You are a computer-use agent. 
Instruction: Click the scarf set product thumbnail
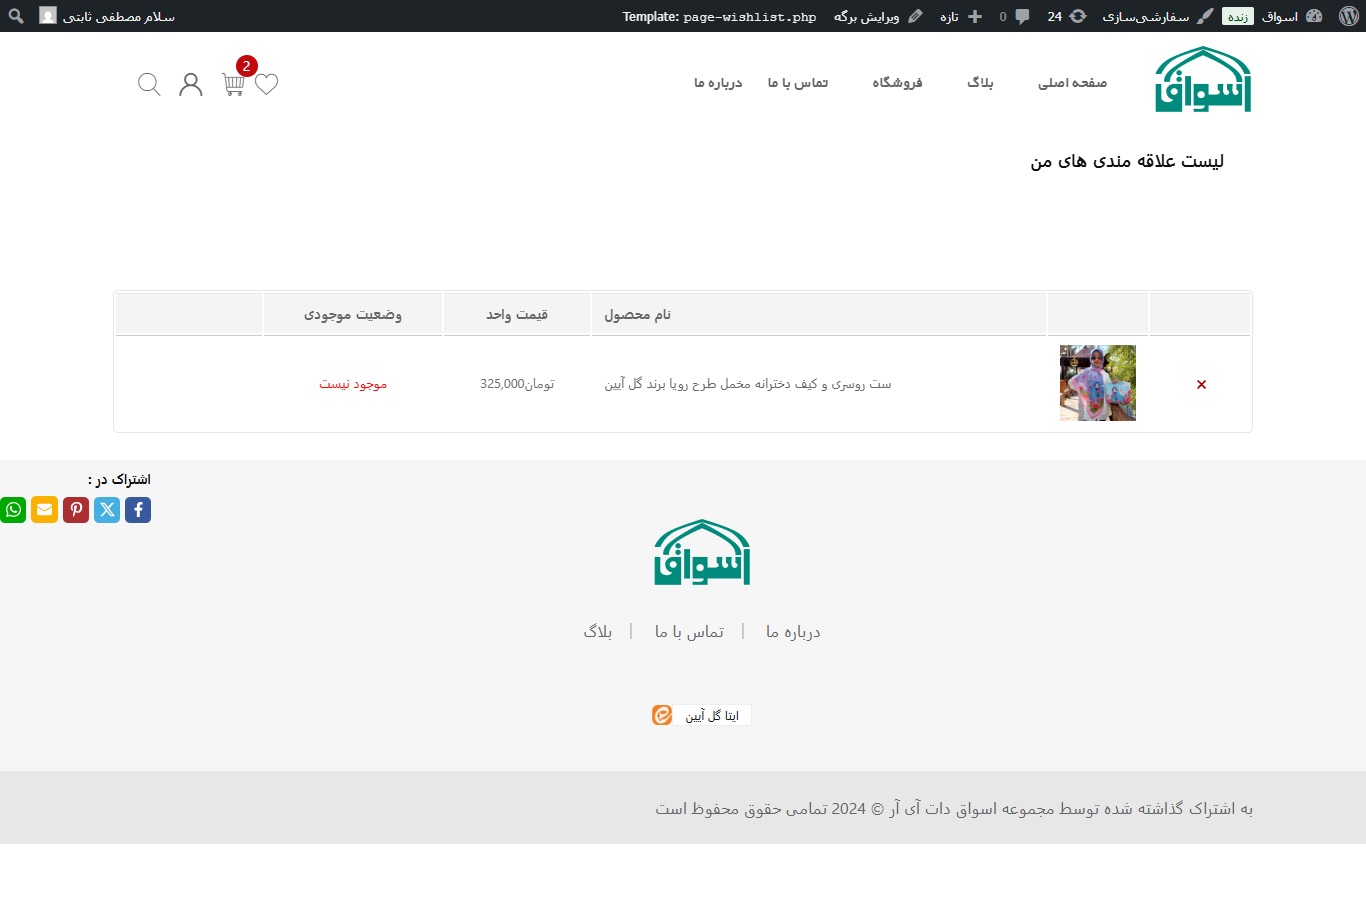tap(1097, 383)
